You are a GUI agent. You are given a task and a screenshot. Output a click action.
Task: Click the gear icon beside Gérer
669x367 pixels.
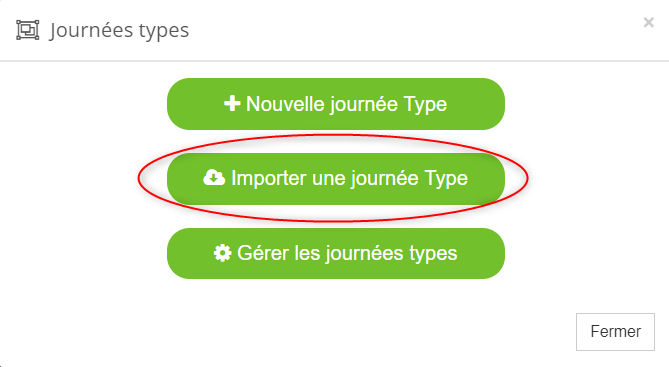click(222, 253)
